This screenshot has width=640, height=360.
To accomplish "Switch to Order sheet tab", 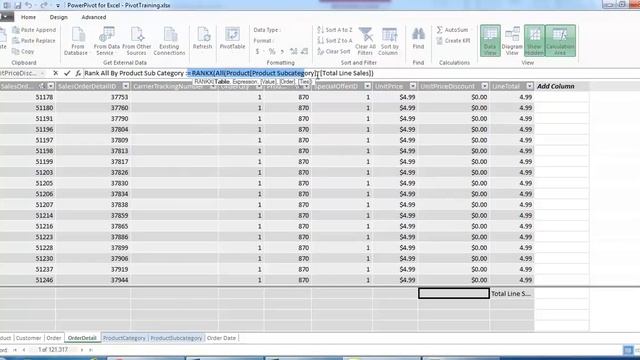I will [x=54, y=338].
